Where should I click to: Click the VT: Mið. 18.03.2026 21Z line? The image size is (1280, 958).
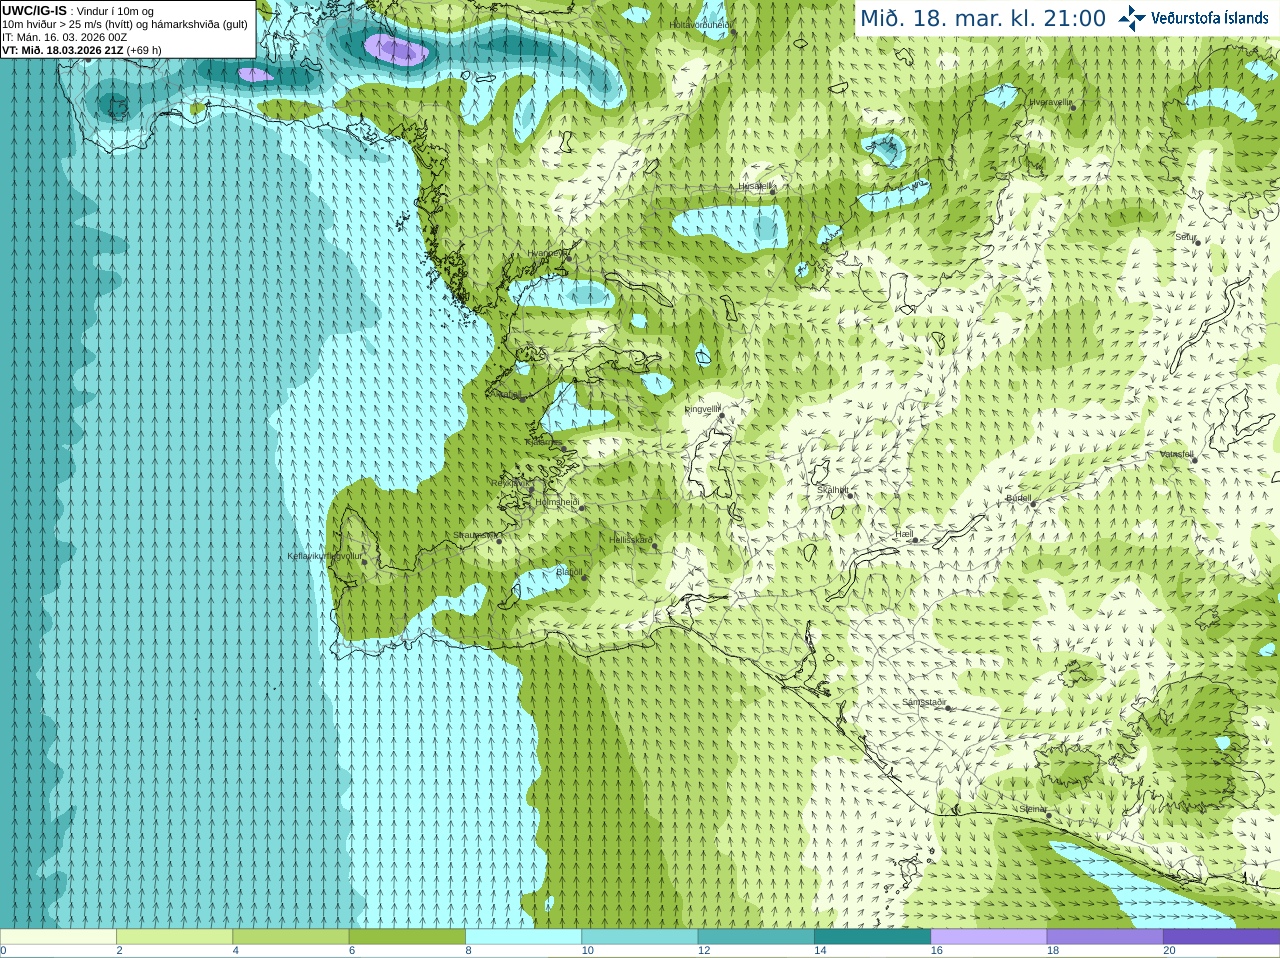pyautogui.click(x=82, y=50)
